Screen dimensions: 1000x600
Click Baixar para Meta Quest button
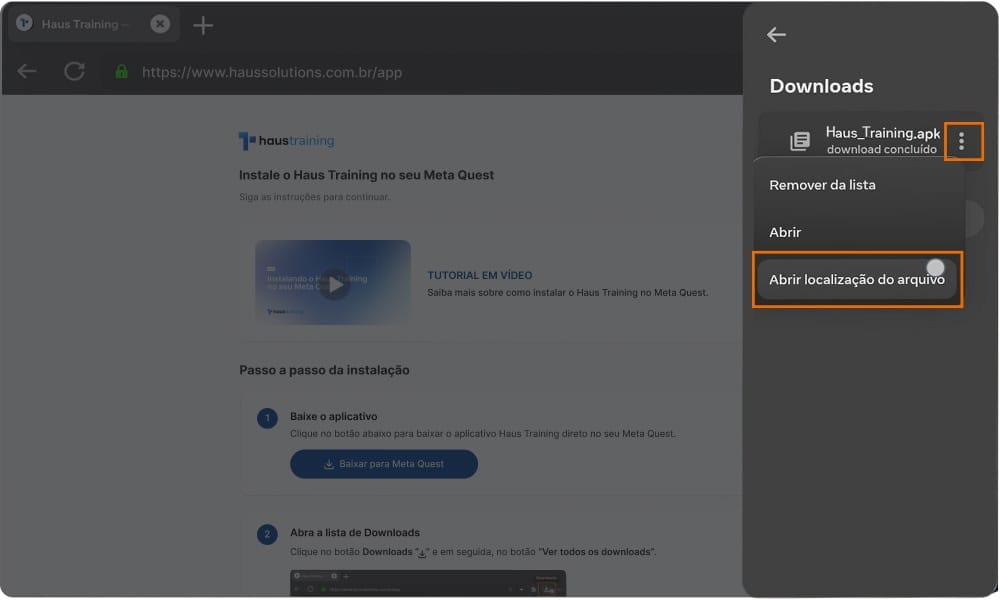[384, 464]
